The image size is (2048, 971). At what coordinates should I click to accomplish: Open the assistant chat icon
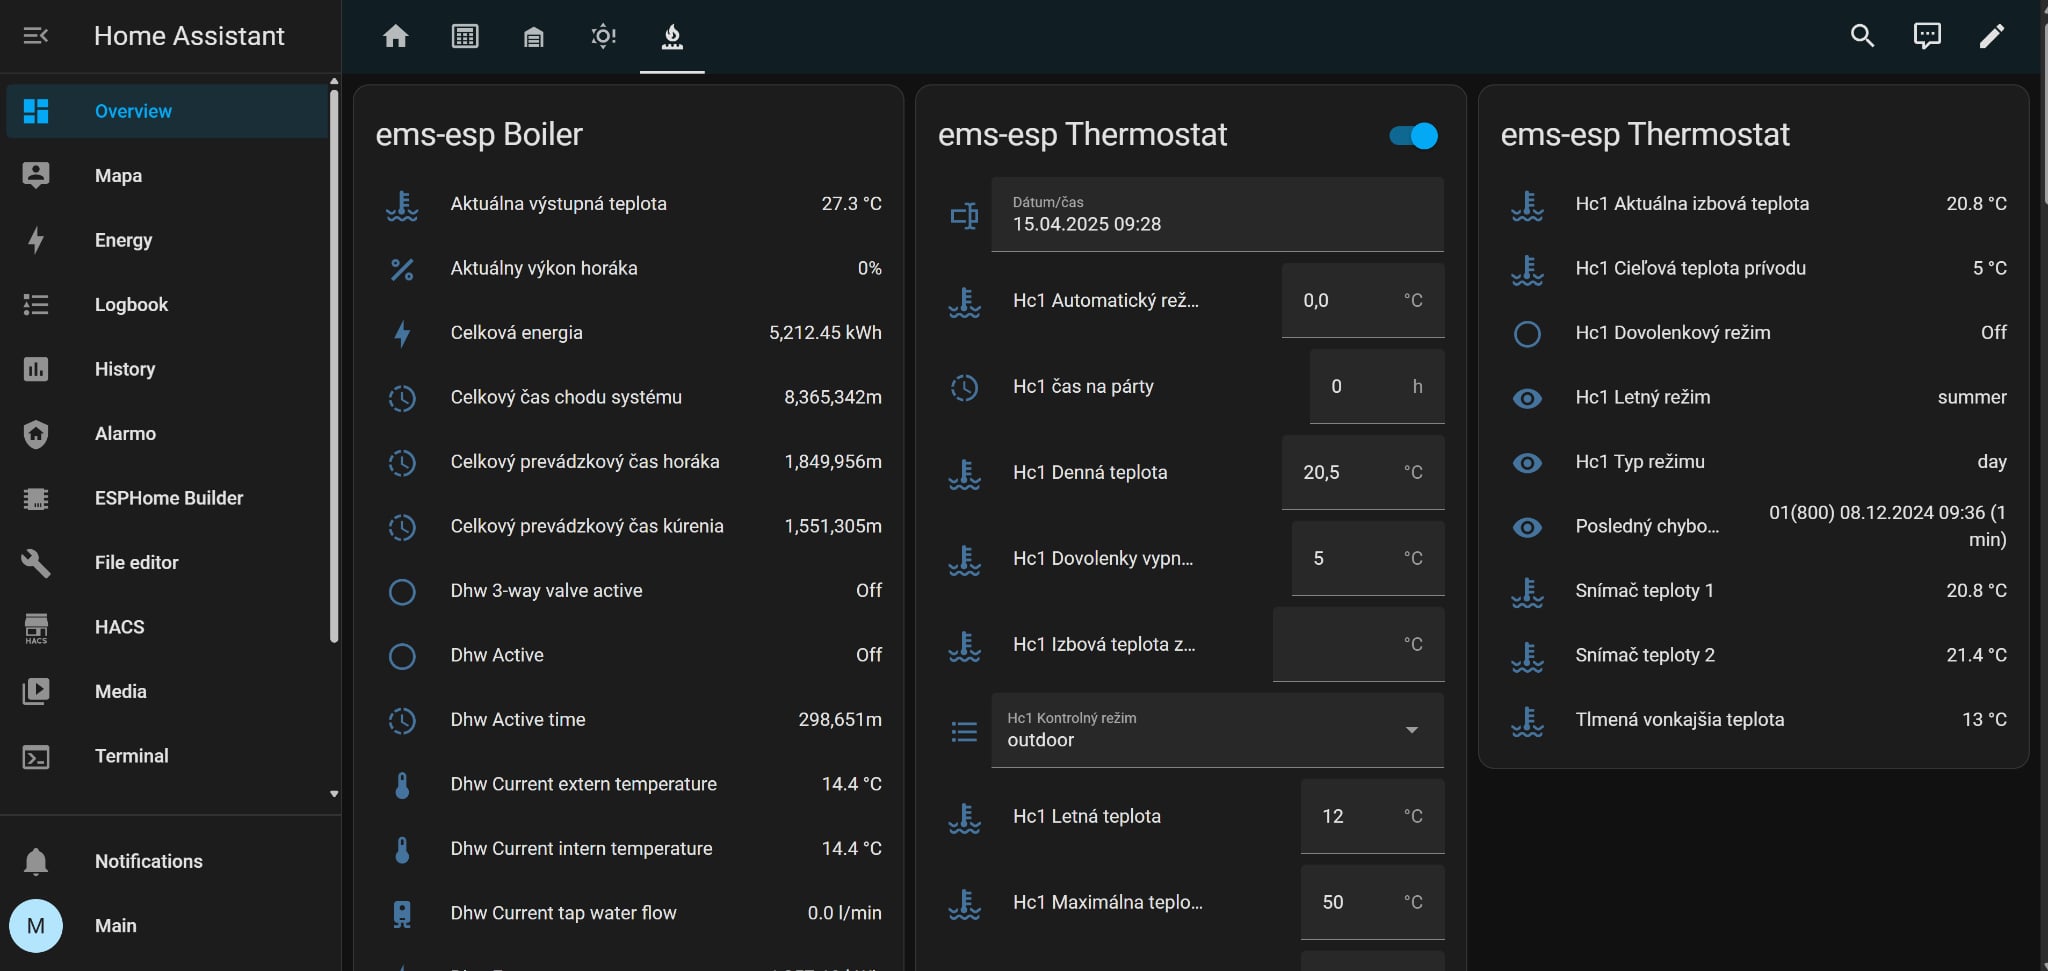tap(1926, 36)
